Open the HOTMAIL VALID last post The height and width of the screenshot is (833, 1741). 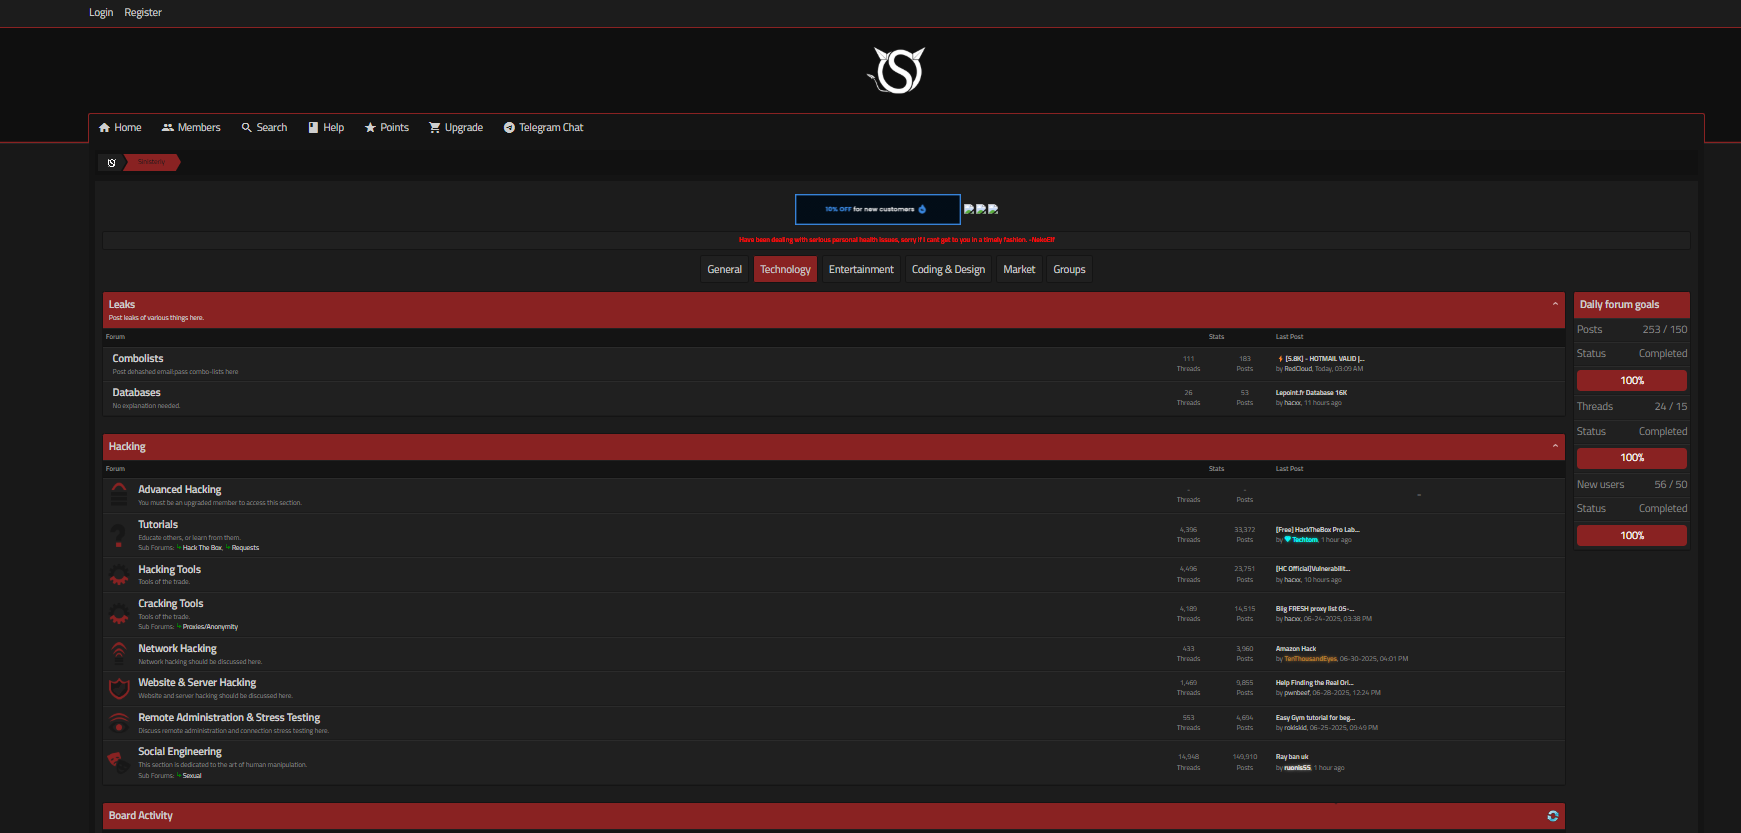pos(1324,359)
